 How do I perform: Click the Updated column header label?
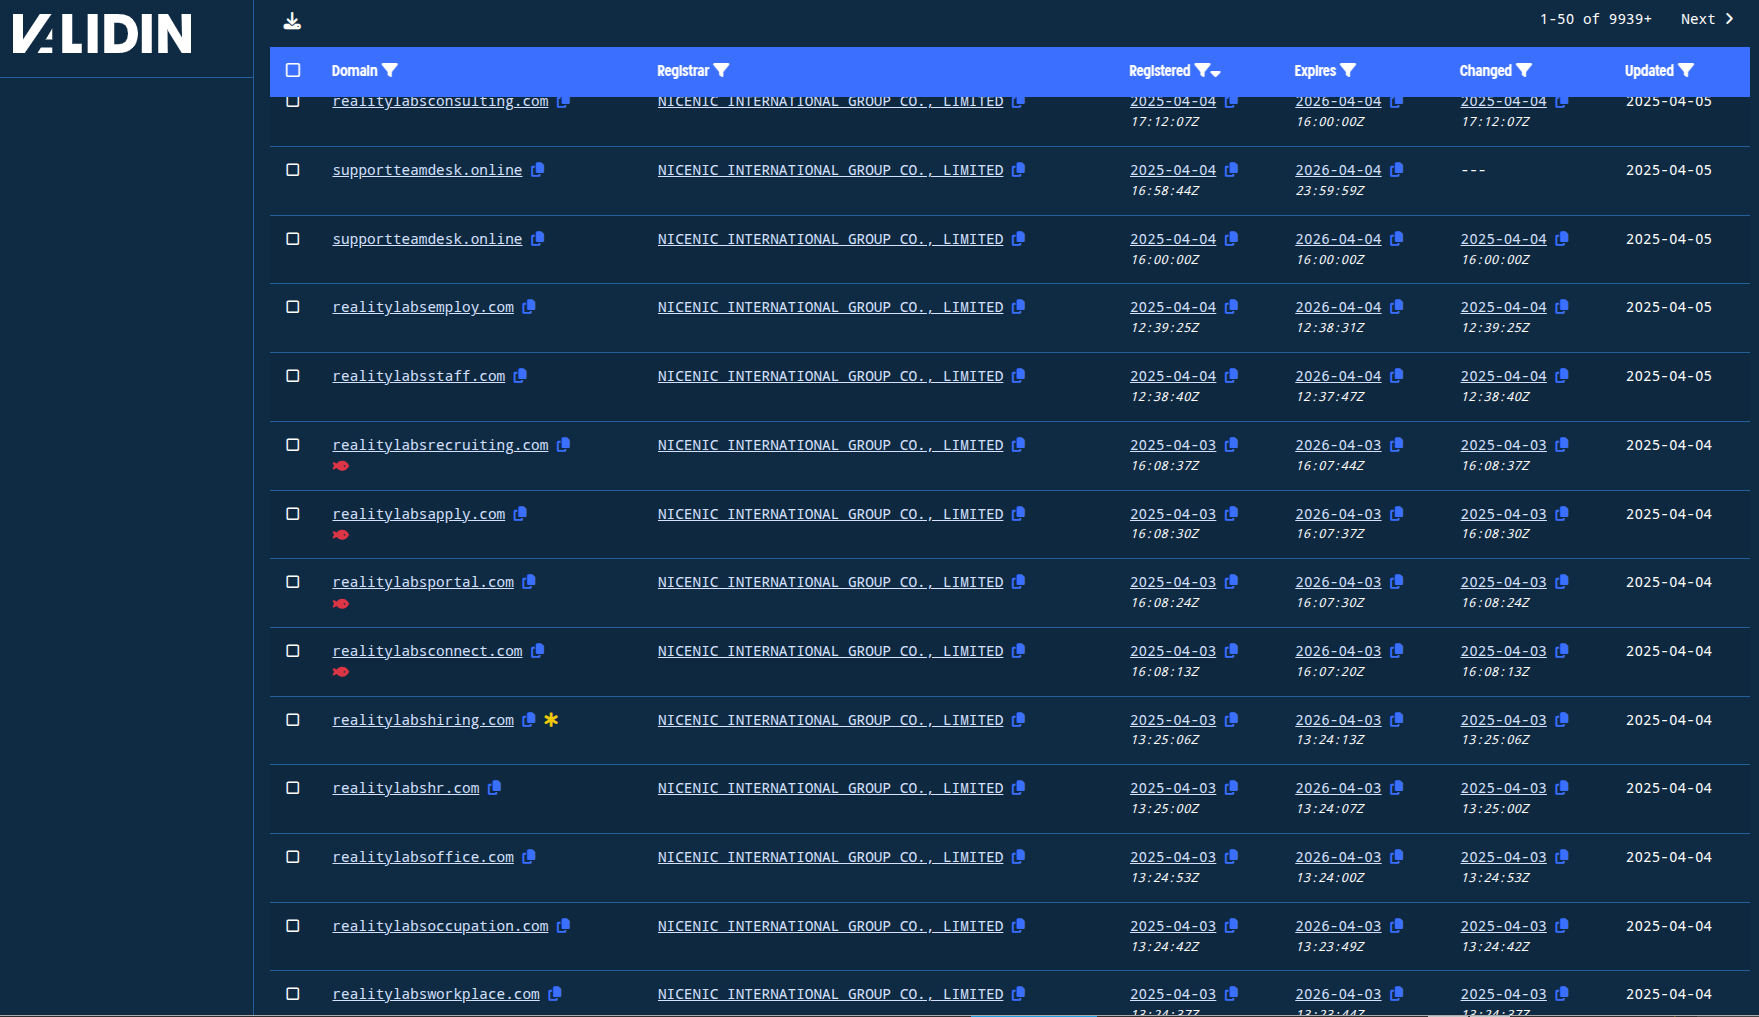click(x=1649, y=70)
